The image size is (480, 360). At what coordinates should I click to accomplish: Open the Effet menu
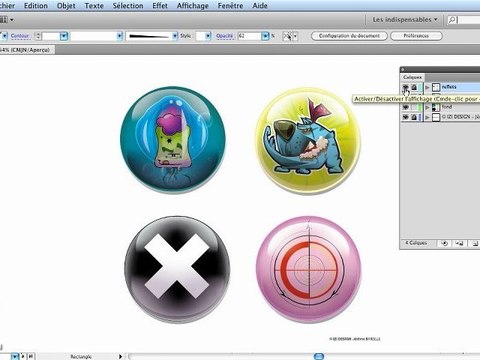(x=160, y=6)
